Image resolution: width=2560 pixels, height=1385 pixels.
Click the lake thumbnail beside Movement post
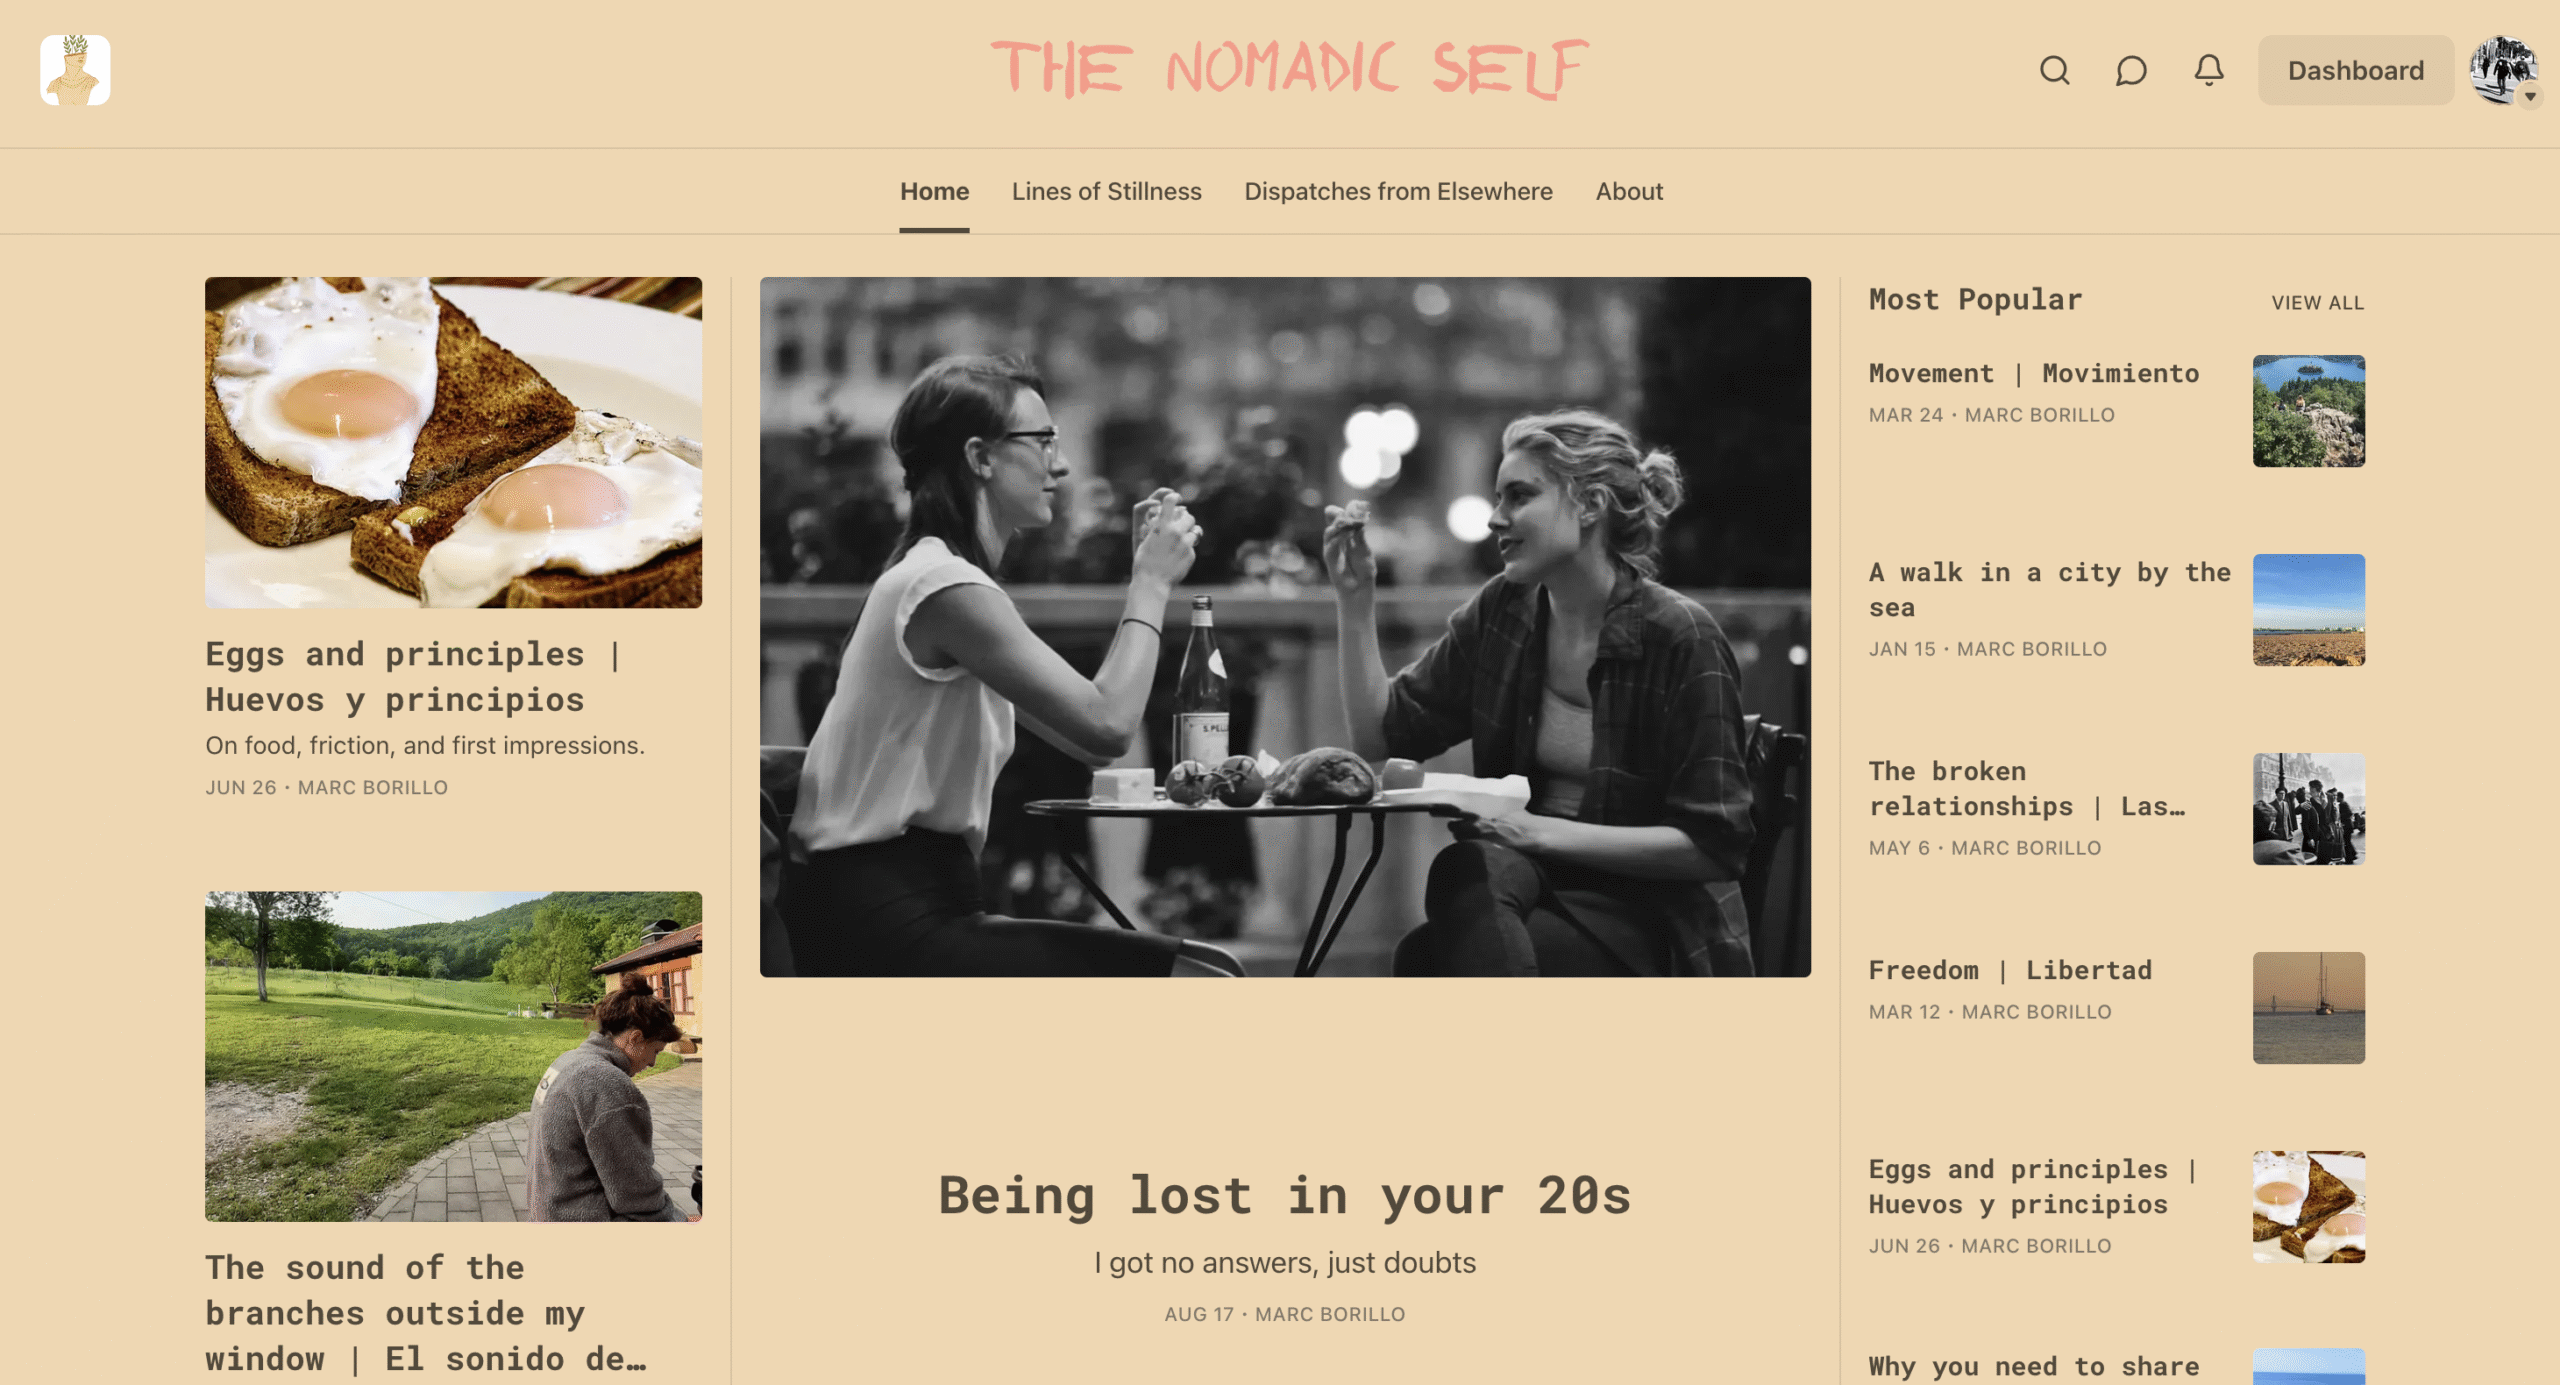click(x=2308, y=411)
